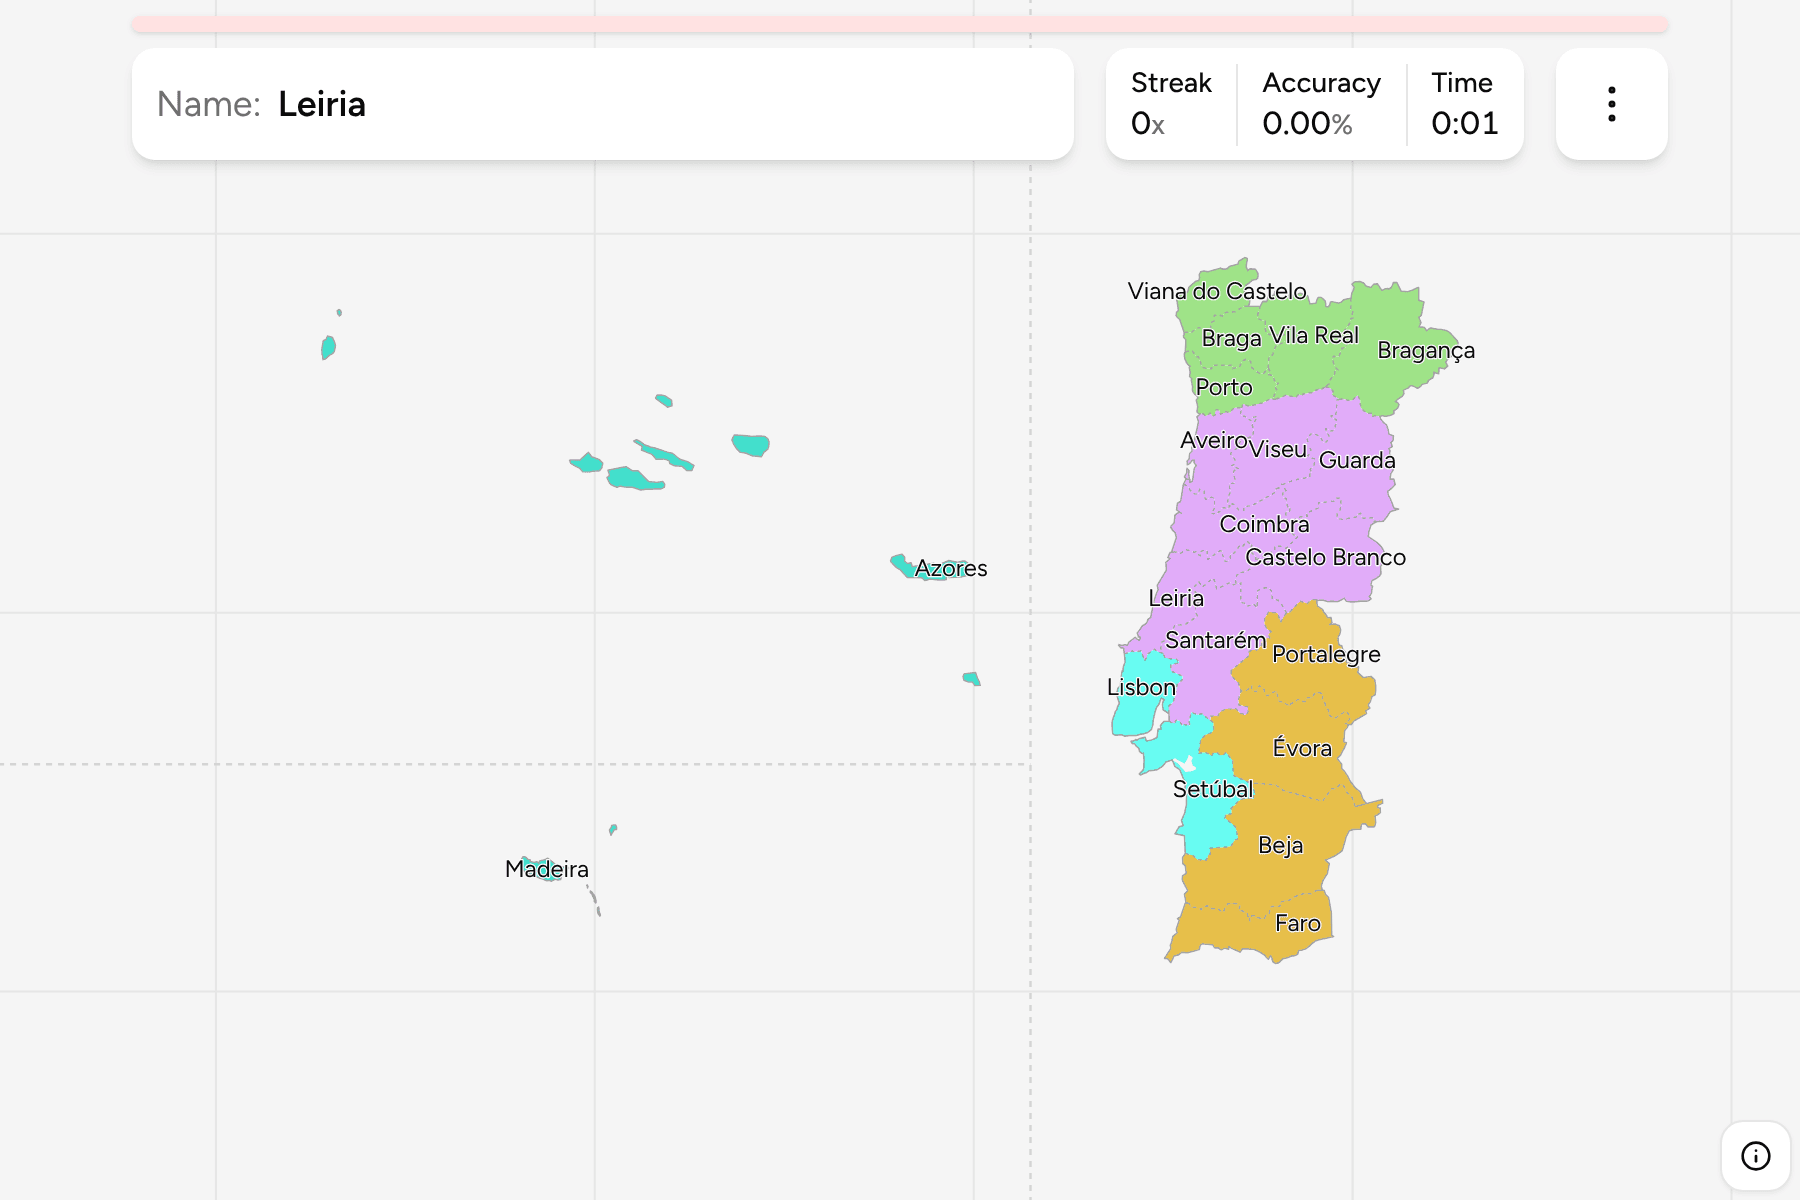The width and height of the screenshot is (1800, 1200).
Task: Click the Évora district label
Action: [x=1302, y=748]
